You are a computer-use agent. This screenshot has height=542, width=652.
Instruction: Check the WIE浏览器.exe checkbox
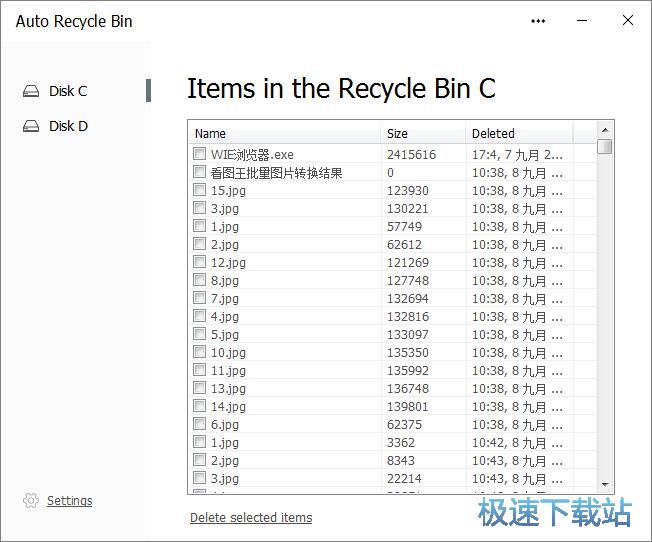point(200,154)
